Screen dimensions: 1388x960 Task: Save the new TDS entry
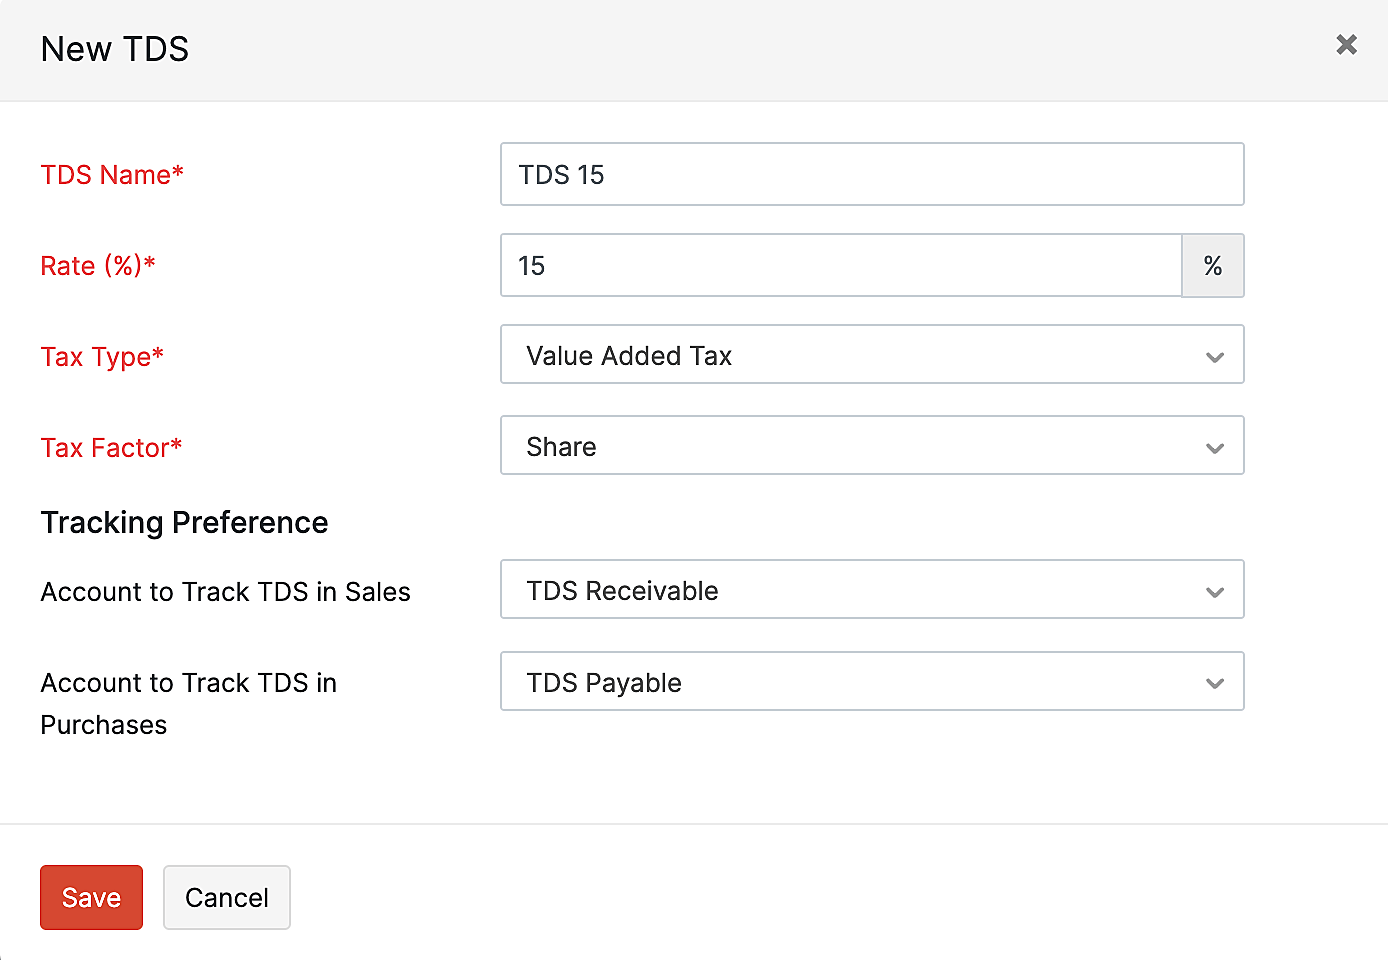pos(91,897)
